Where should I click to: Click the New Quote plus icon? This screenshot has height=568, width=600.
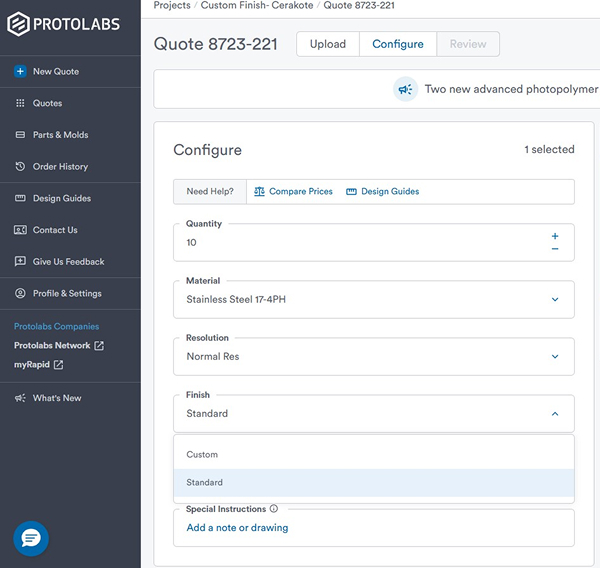click(20, 71)
